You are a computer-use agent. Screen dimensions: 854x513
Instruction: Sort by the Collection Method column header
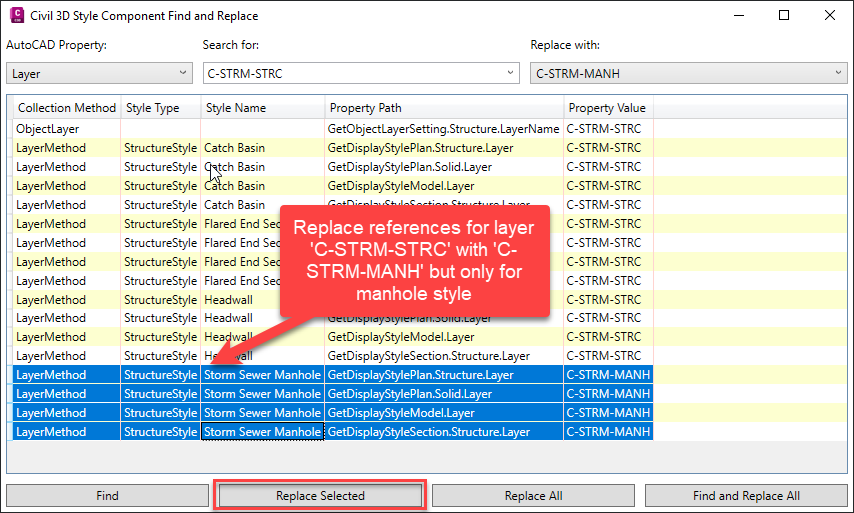(x=66, y=108)
